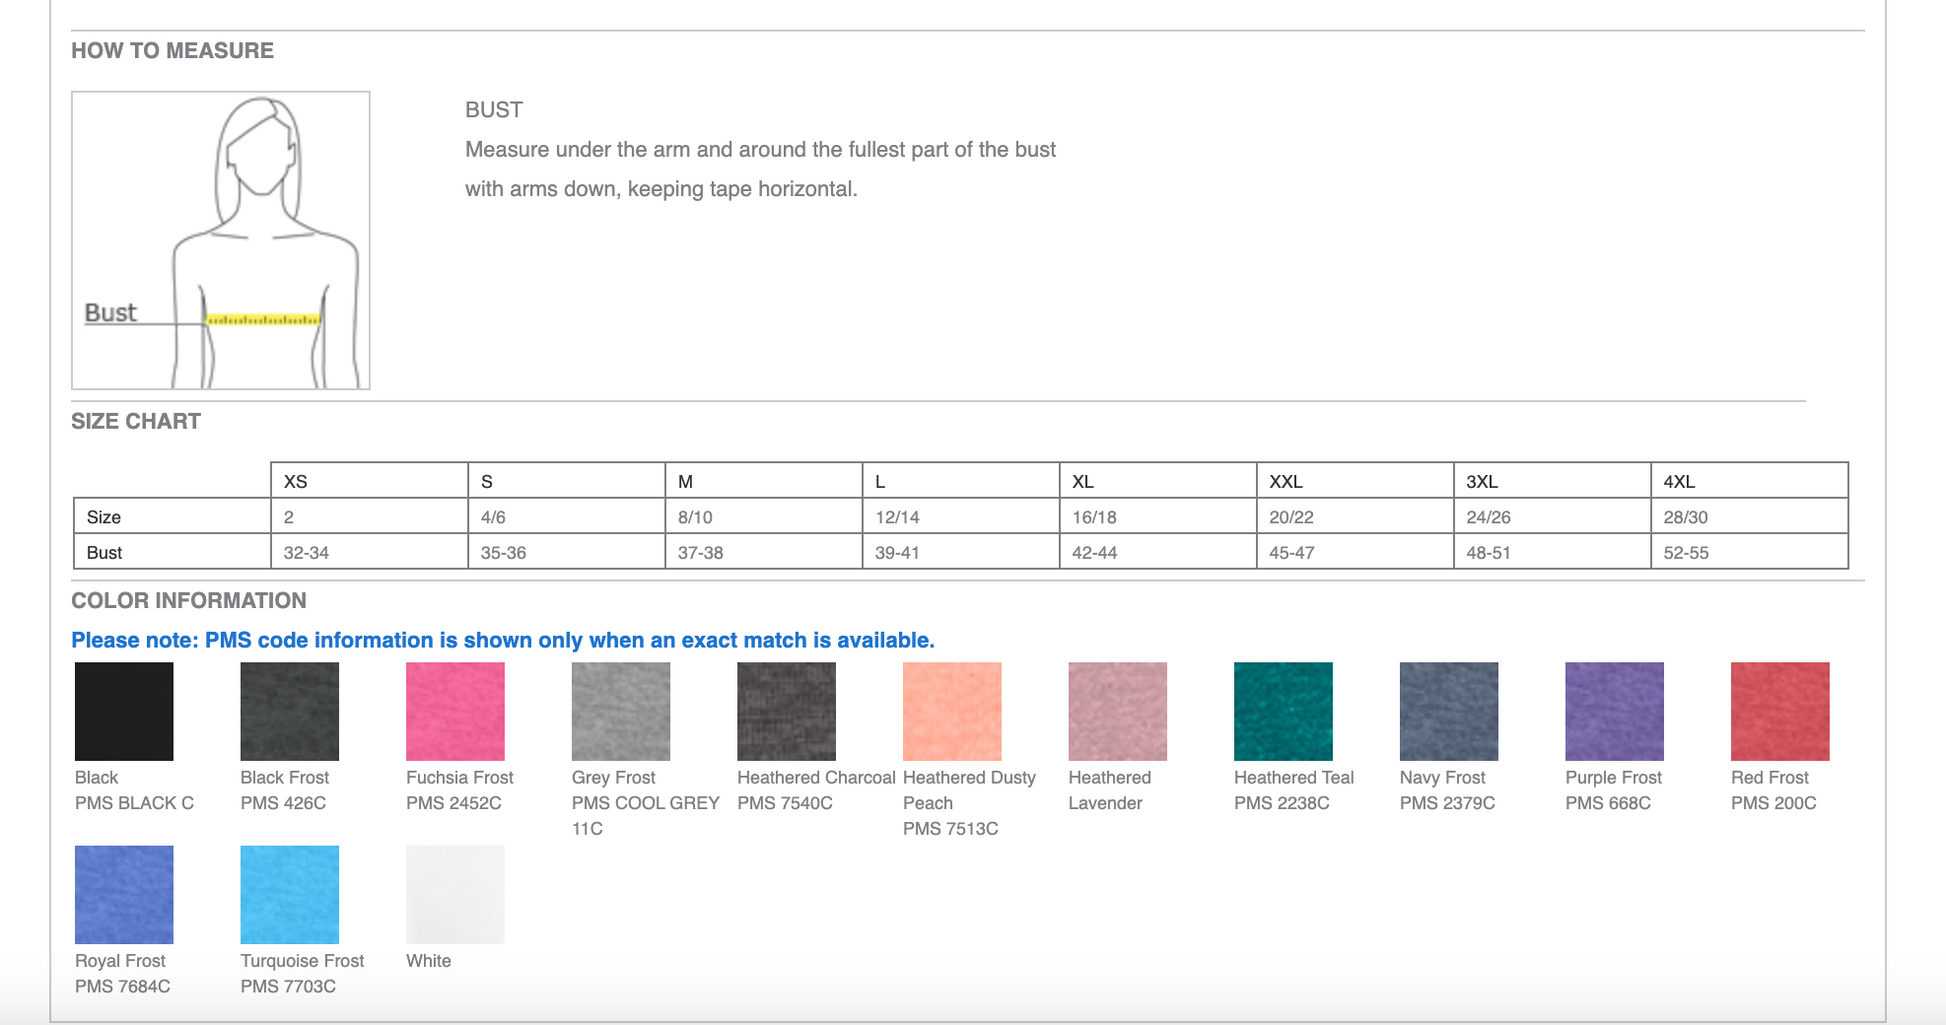This screenshot has height=1025, width=1946.
Task: Click the XL column header in size chart
Action: click(x=1158, y=481)
